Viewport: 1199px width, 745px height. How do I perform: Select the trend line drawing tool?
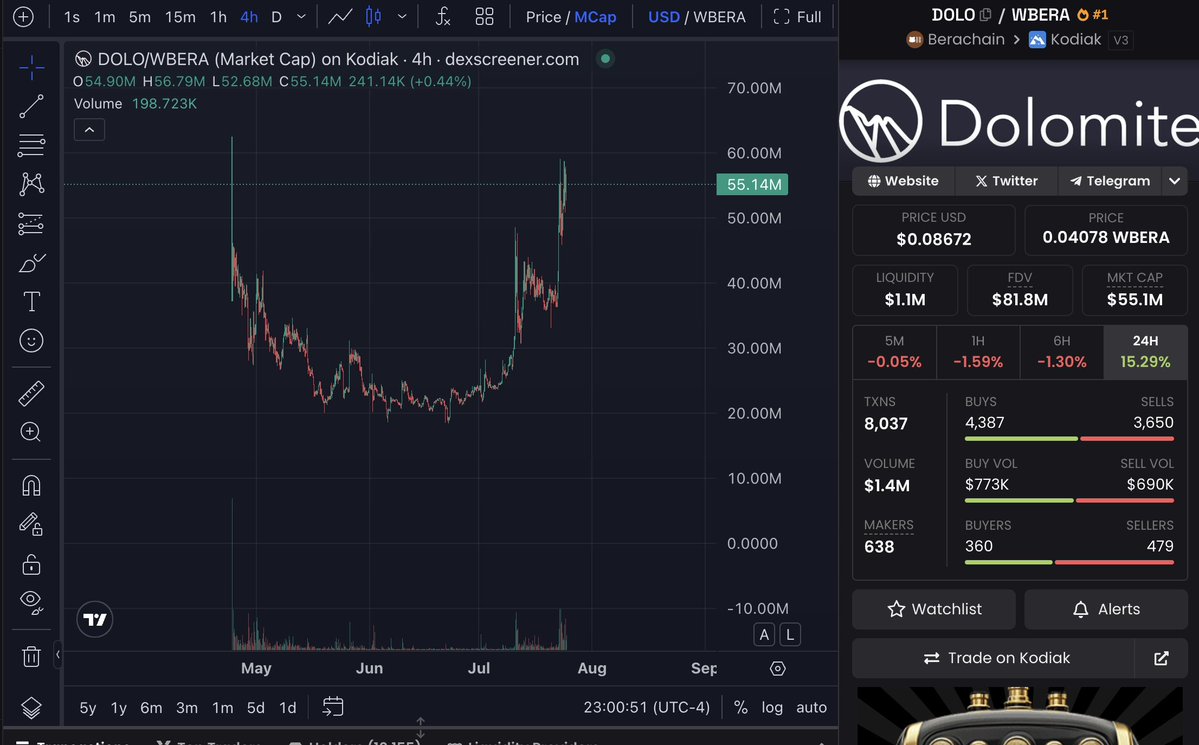[31, 106]
